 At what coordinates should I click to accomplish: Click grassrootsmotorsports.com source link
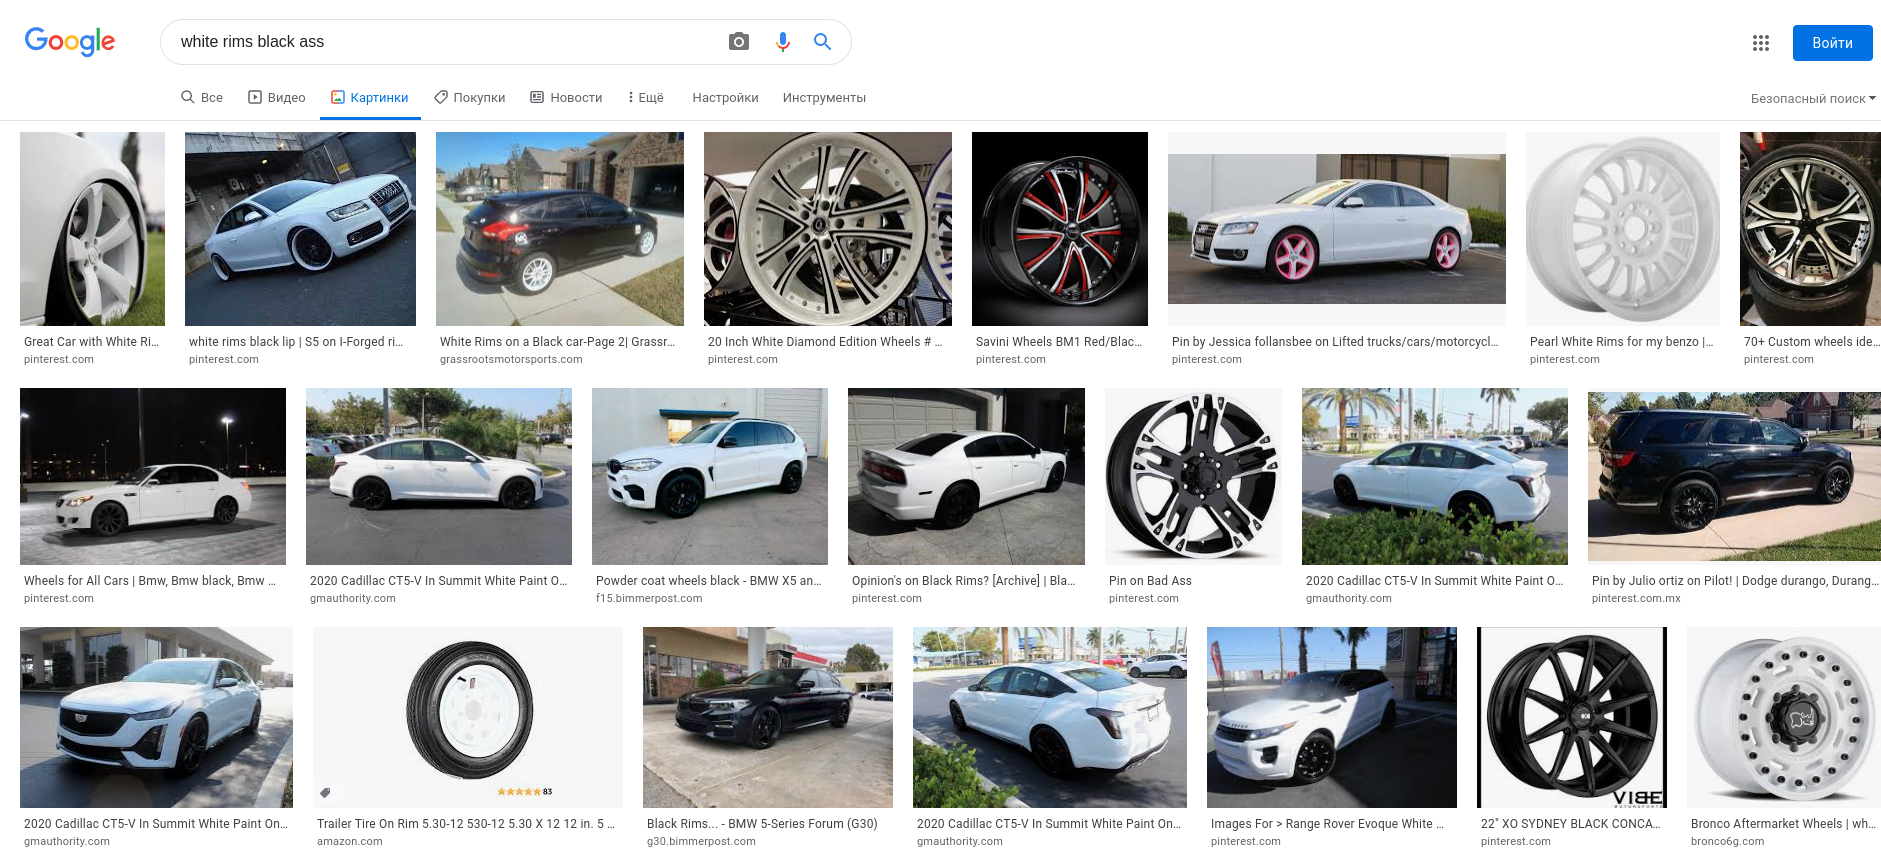(x=511, y=360)
